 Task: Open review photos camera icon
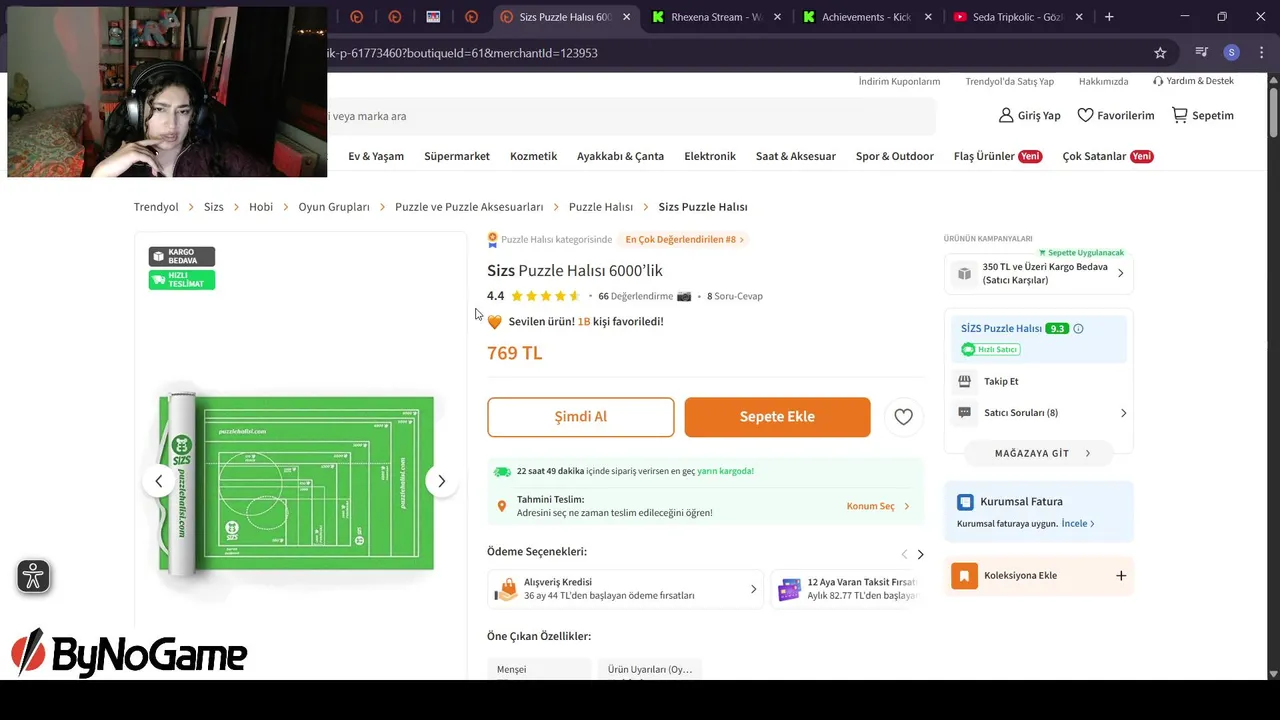tap(684, 296)
